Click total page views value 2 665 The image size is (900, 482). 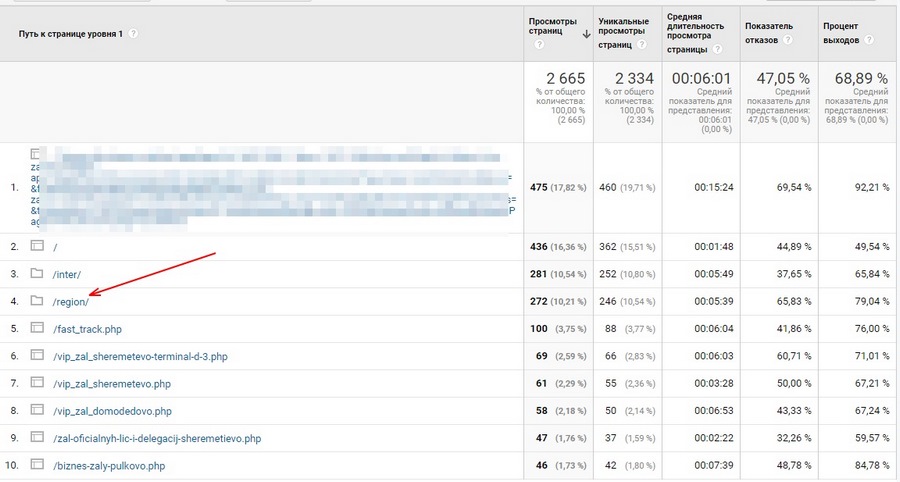[x=565, y=78]
